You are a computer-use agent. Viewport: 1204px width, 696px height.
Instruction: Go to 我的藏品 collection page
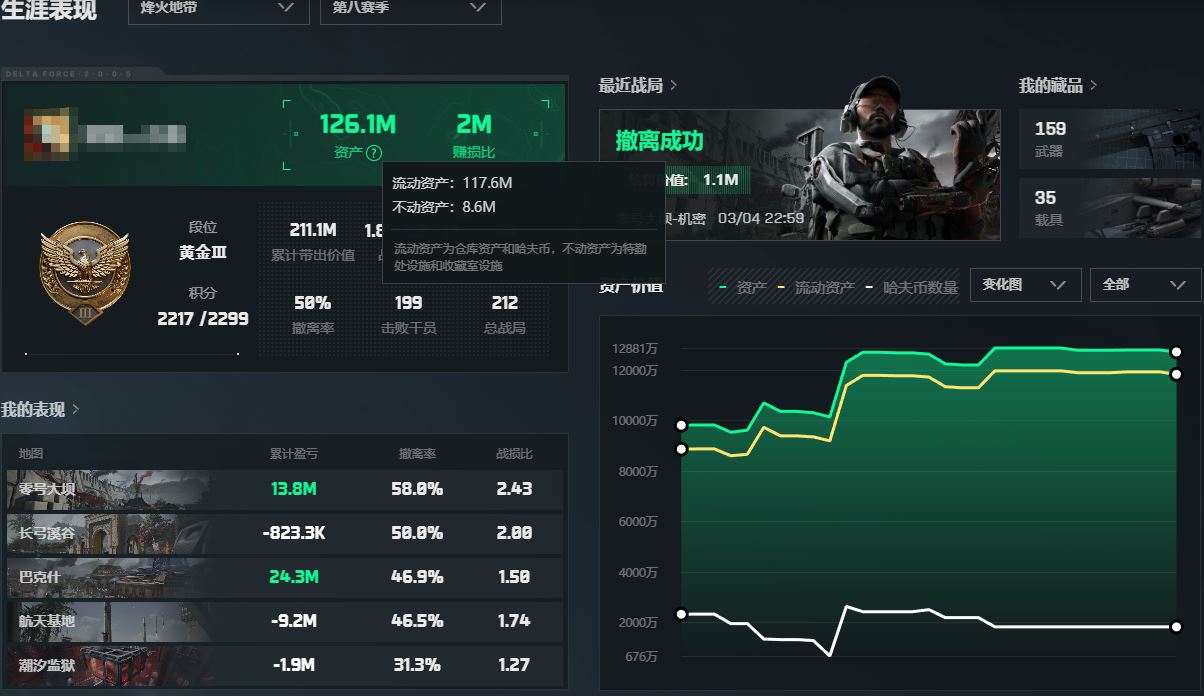click(x=1057, y=86)
